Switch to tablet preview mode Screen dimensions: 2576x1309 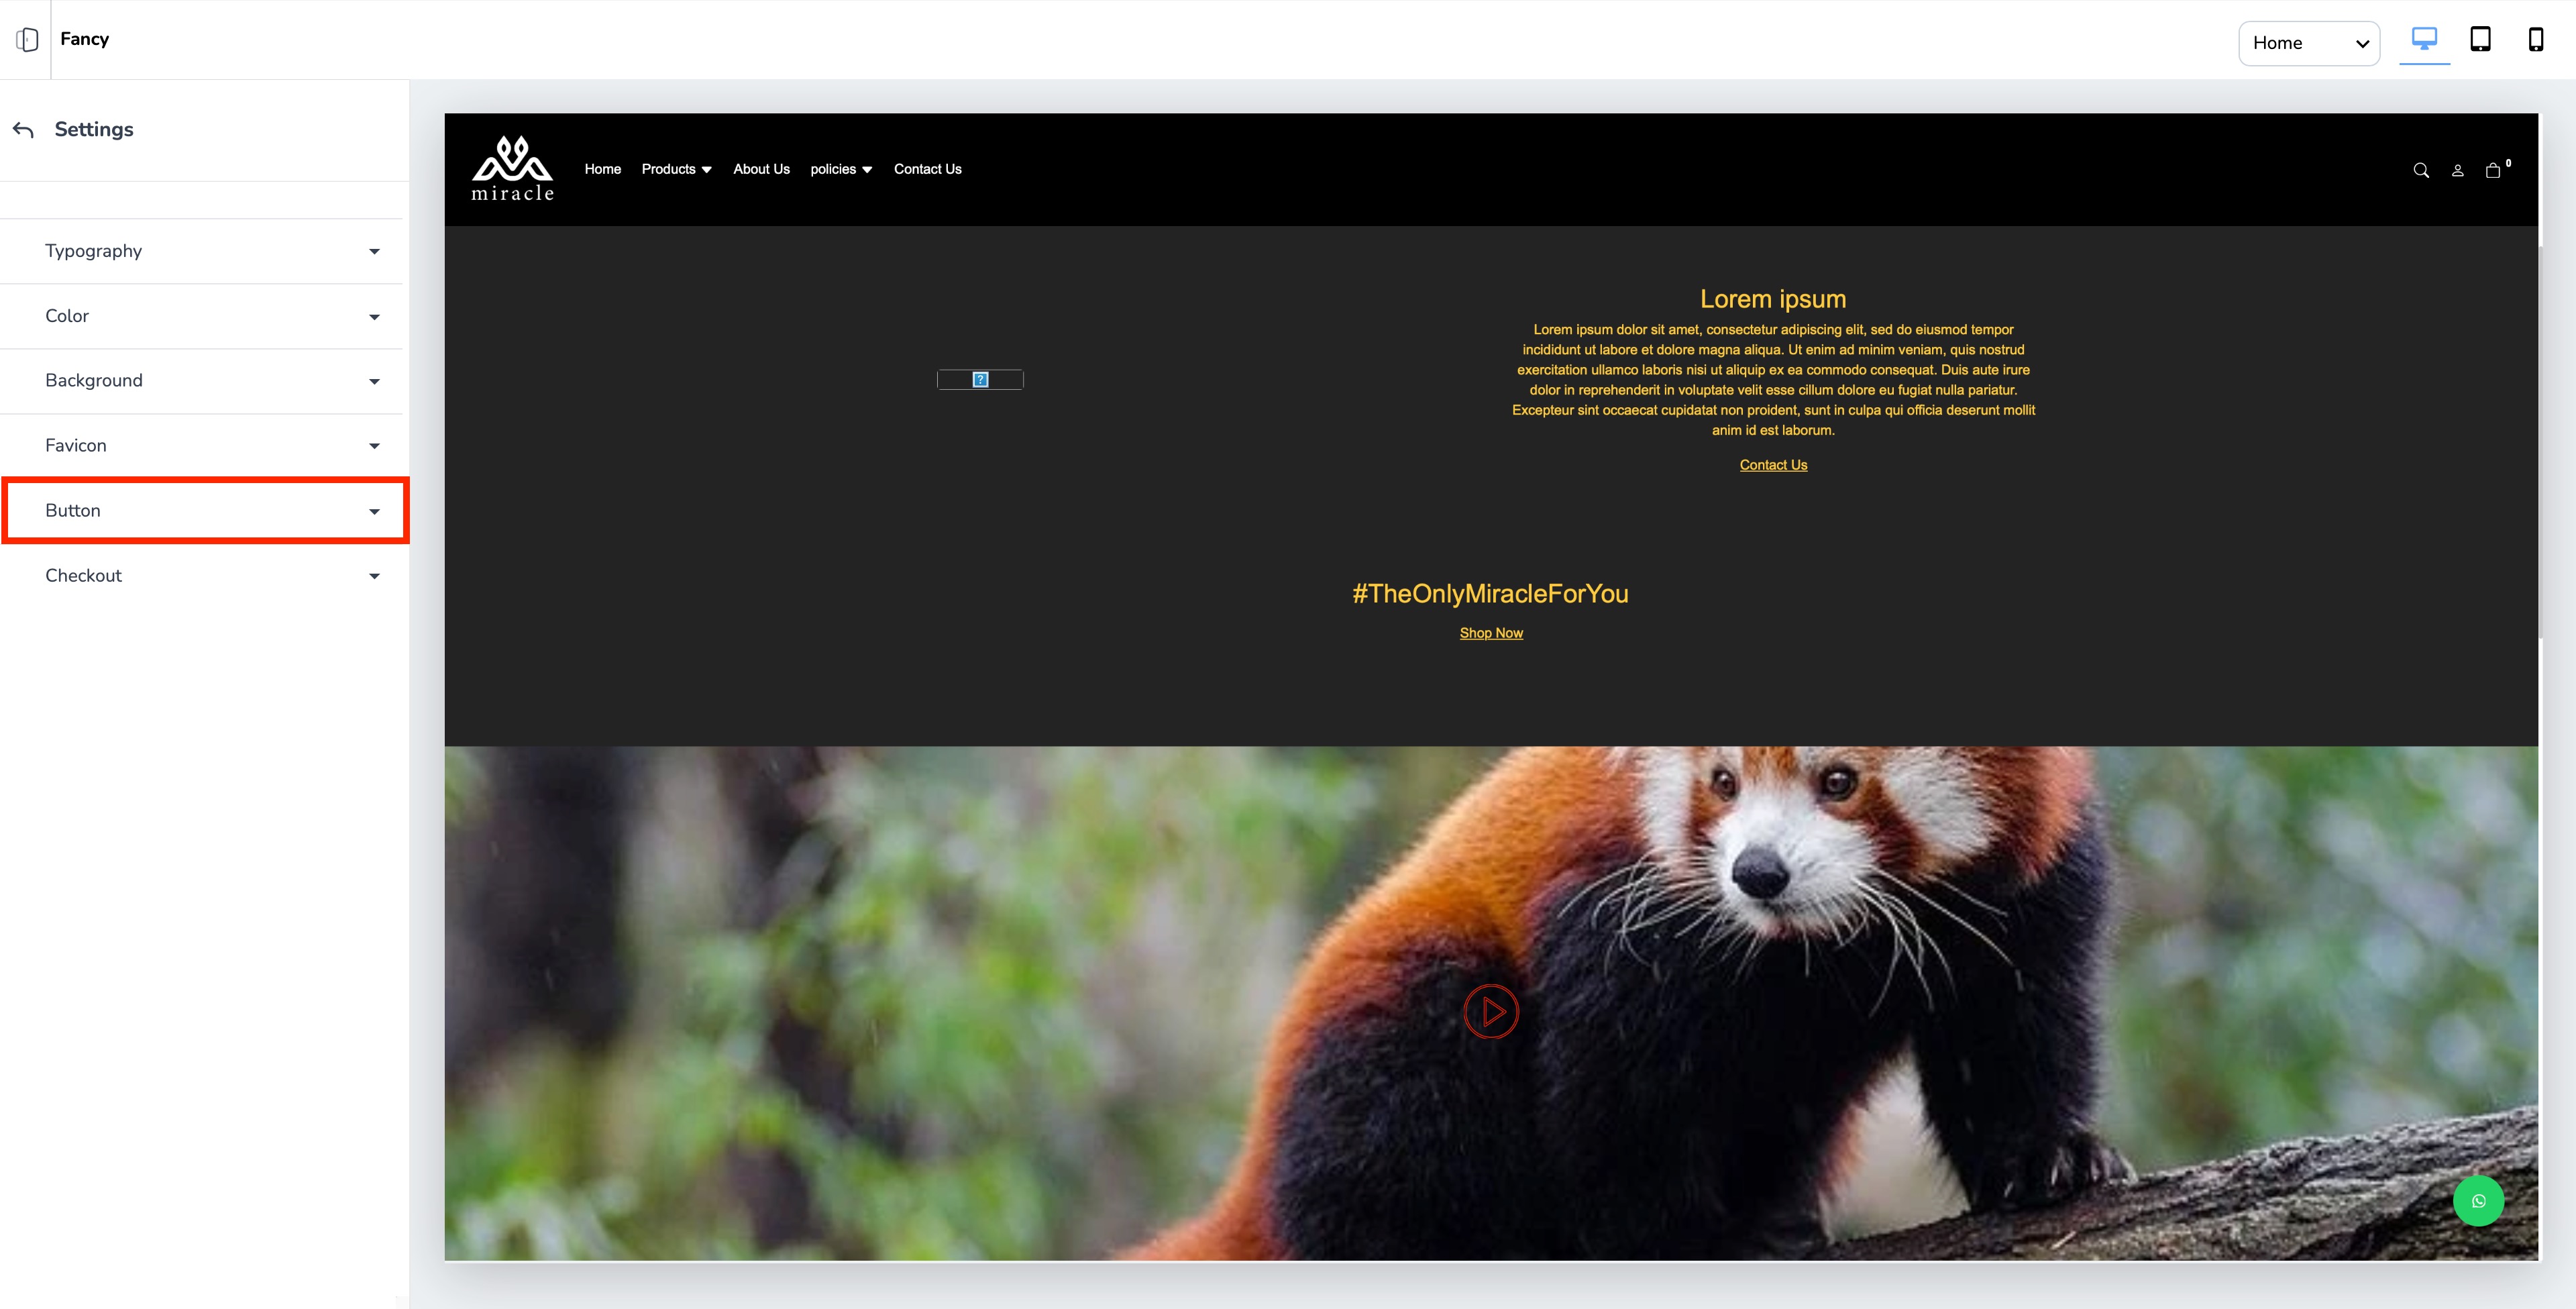click(2480, 40)
